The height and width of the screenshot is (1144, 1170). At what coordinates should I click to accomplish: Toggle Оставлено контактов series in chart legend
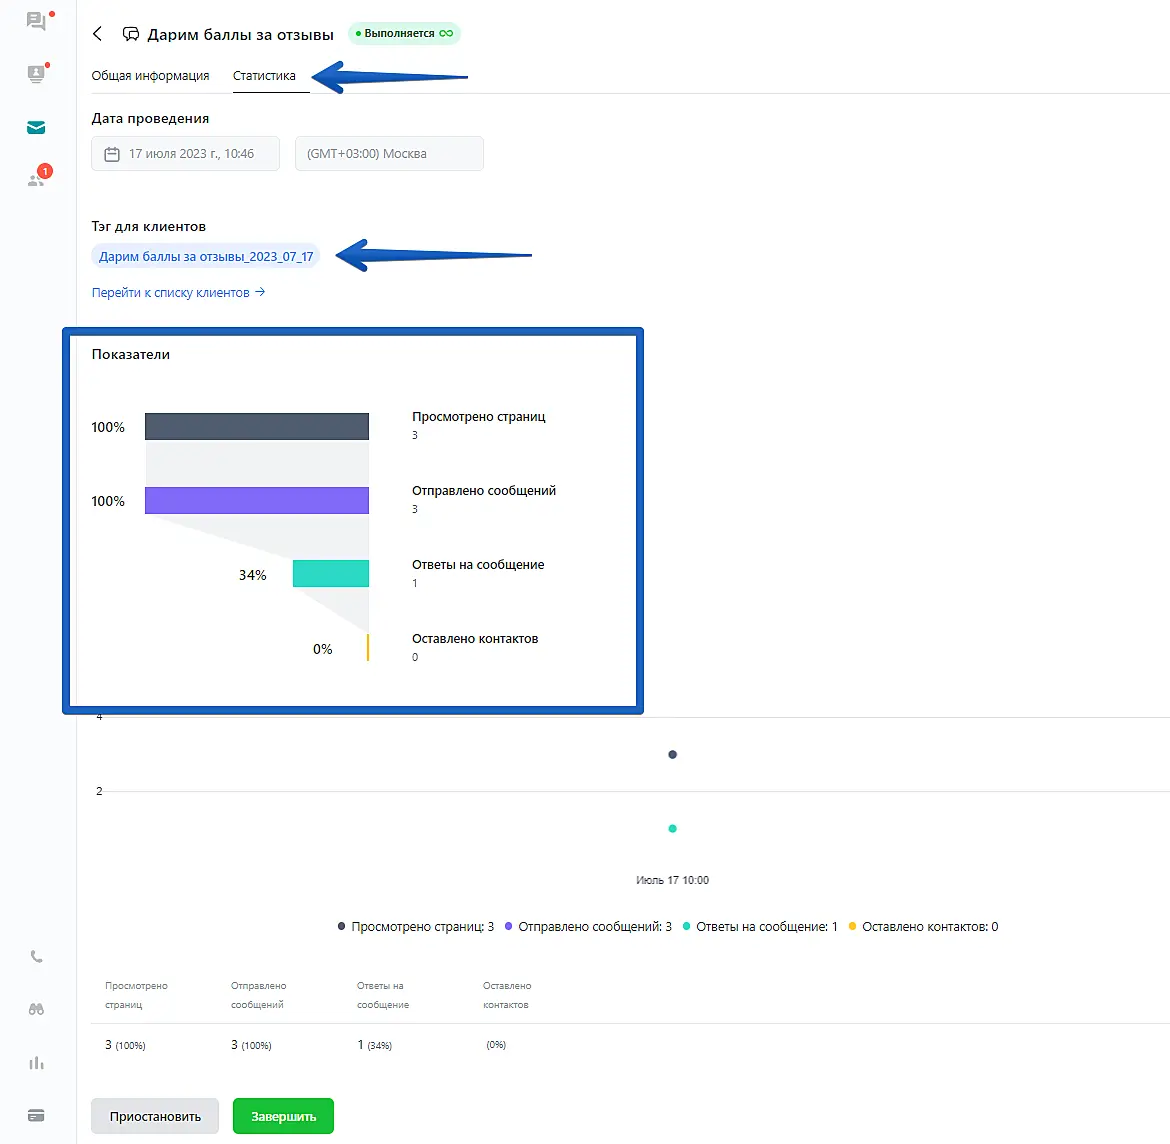pos(923,927)
